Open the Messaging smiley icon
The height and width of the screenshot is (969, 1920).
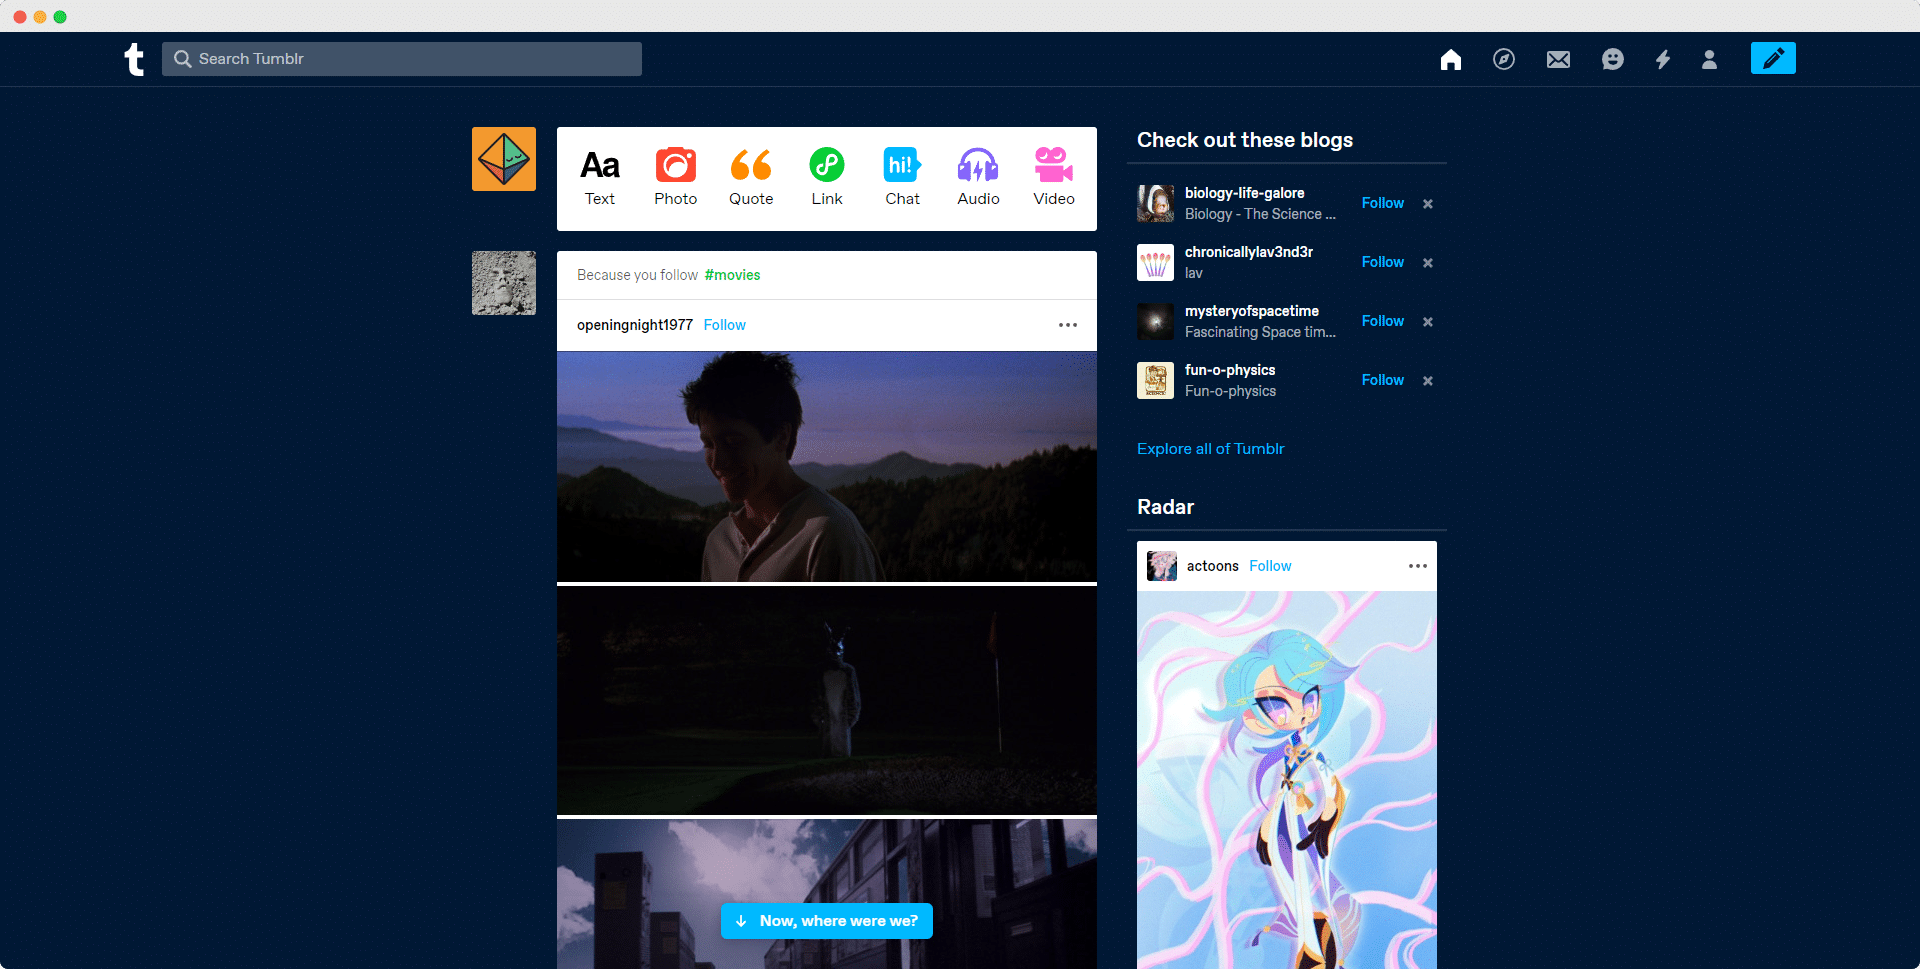tap(1612, 60)
